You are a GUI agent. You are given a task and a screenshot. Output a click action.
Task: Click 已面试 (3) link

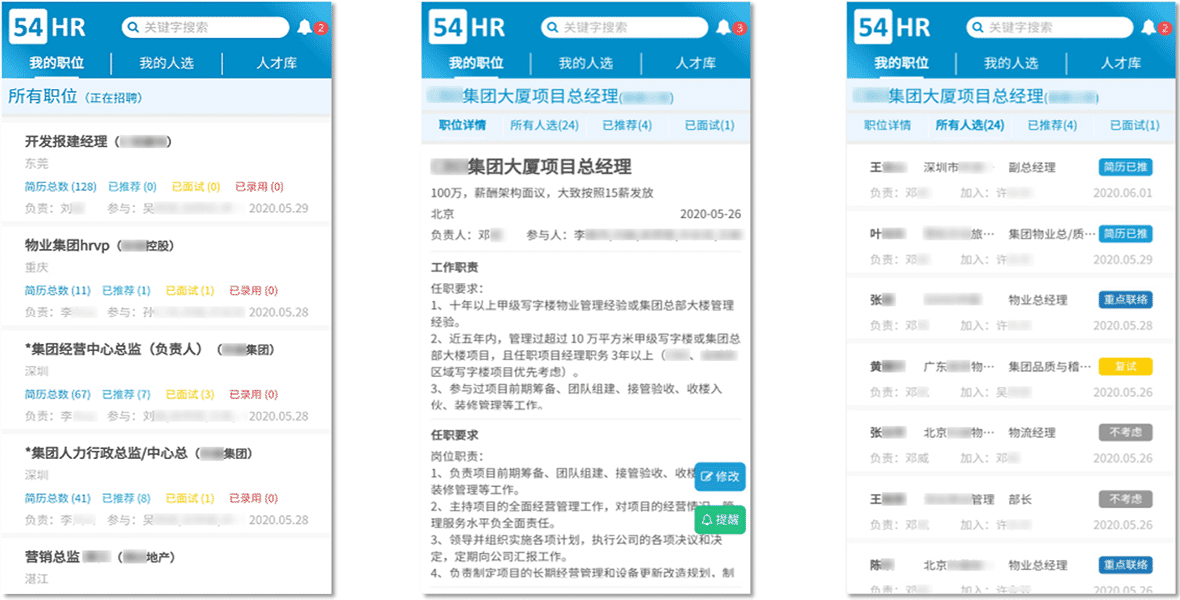[190, 394]
